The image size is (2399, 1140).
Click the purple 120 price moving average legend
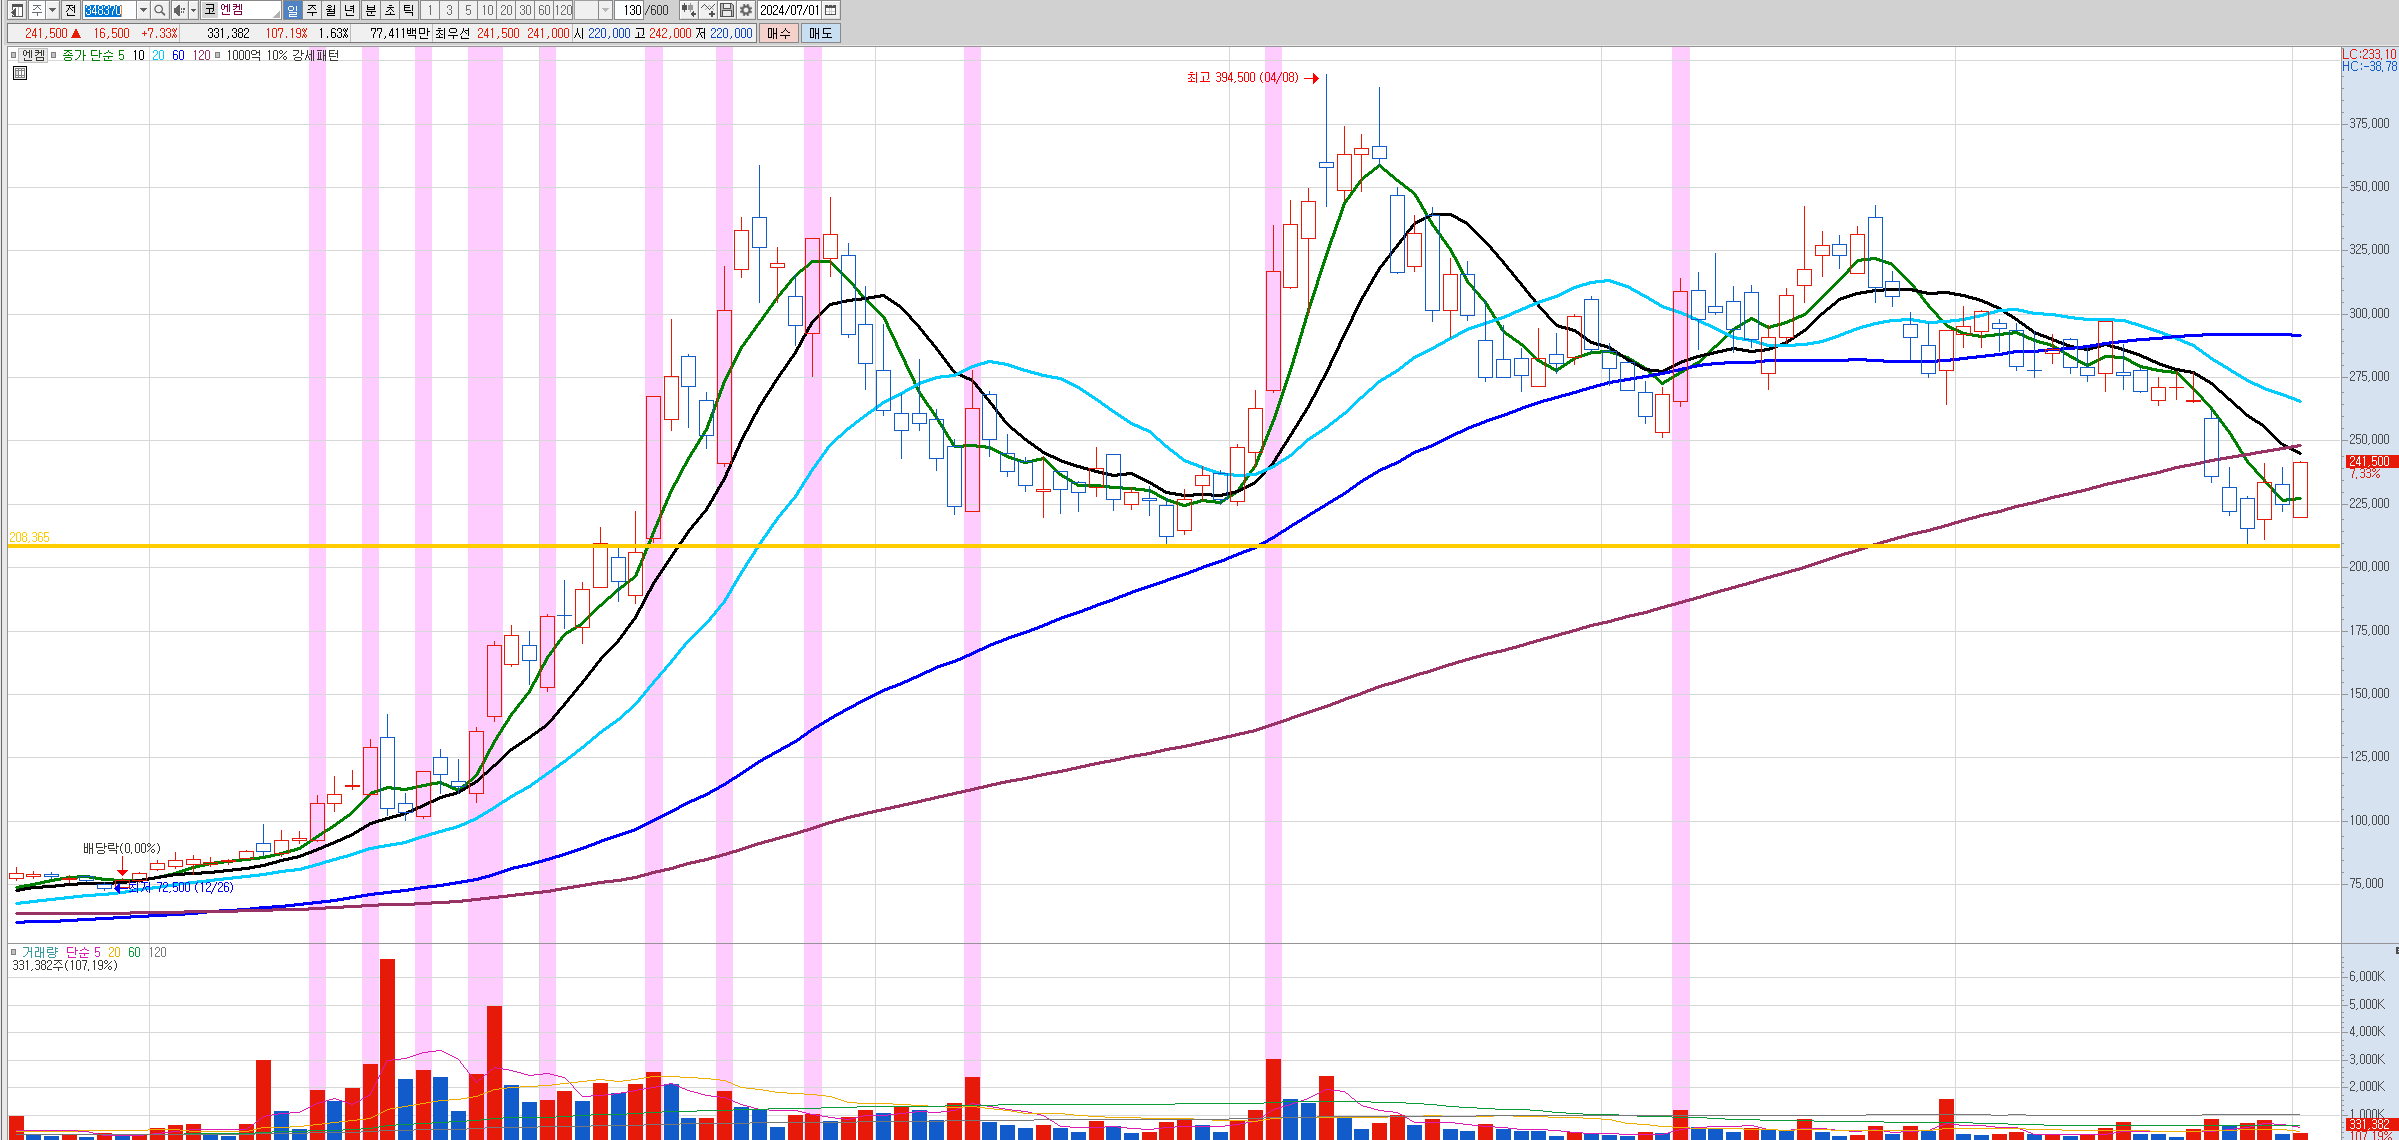coord(201,55)
